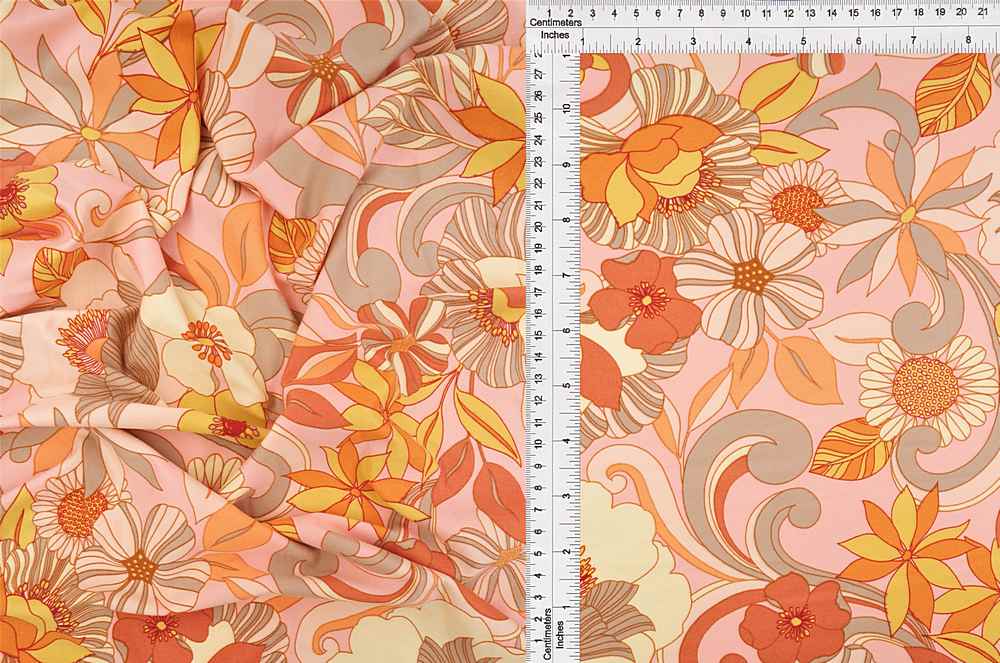1000x663 pixels.
Task: Click the 10 mark on the vertical inch ruler
Action: point(566,108)
